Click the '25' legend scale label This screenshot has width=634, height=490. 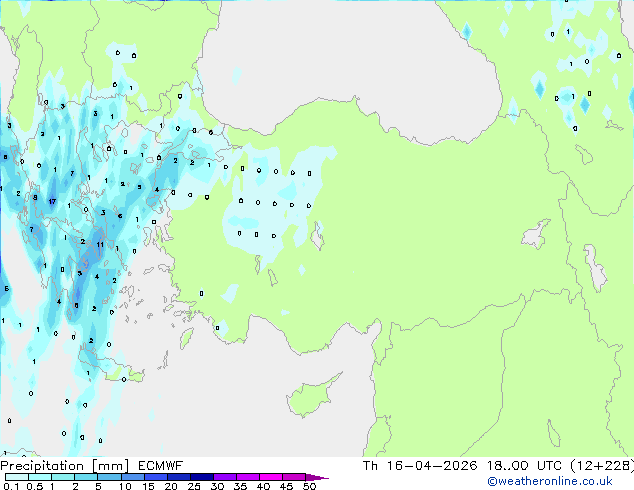[x=194, y=486]
